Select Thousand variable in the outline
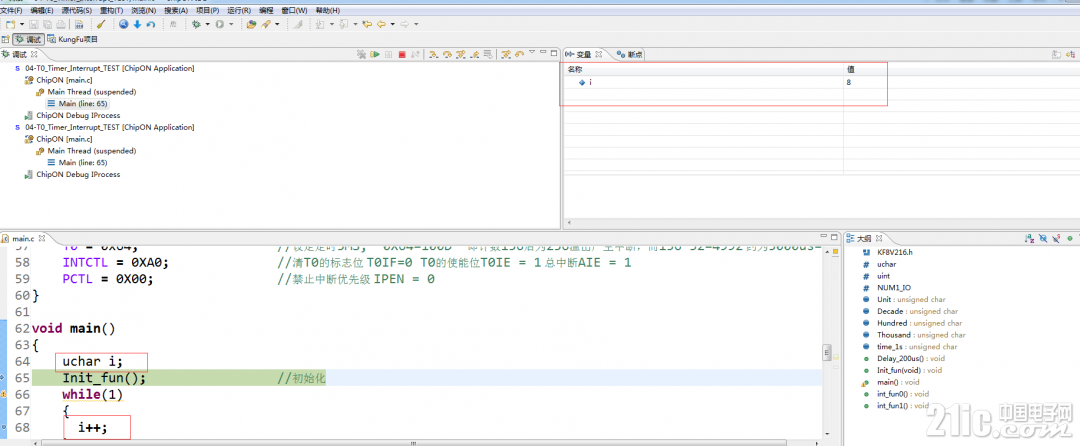The height and width of the screenshot is (446, 1080). pyautogui.click(x=913, y=334)
